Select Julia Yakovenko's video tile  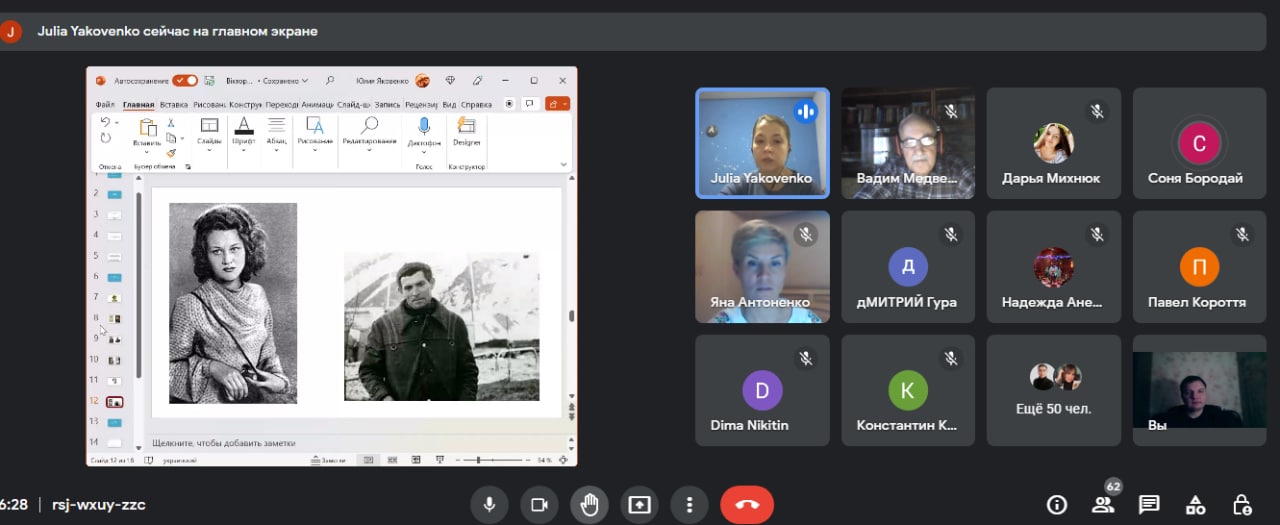coord(762,143)
